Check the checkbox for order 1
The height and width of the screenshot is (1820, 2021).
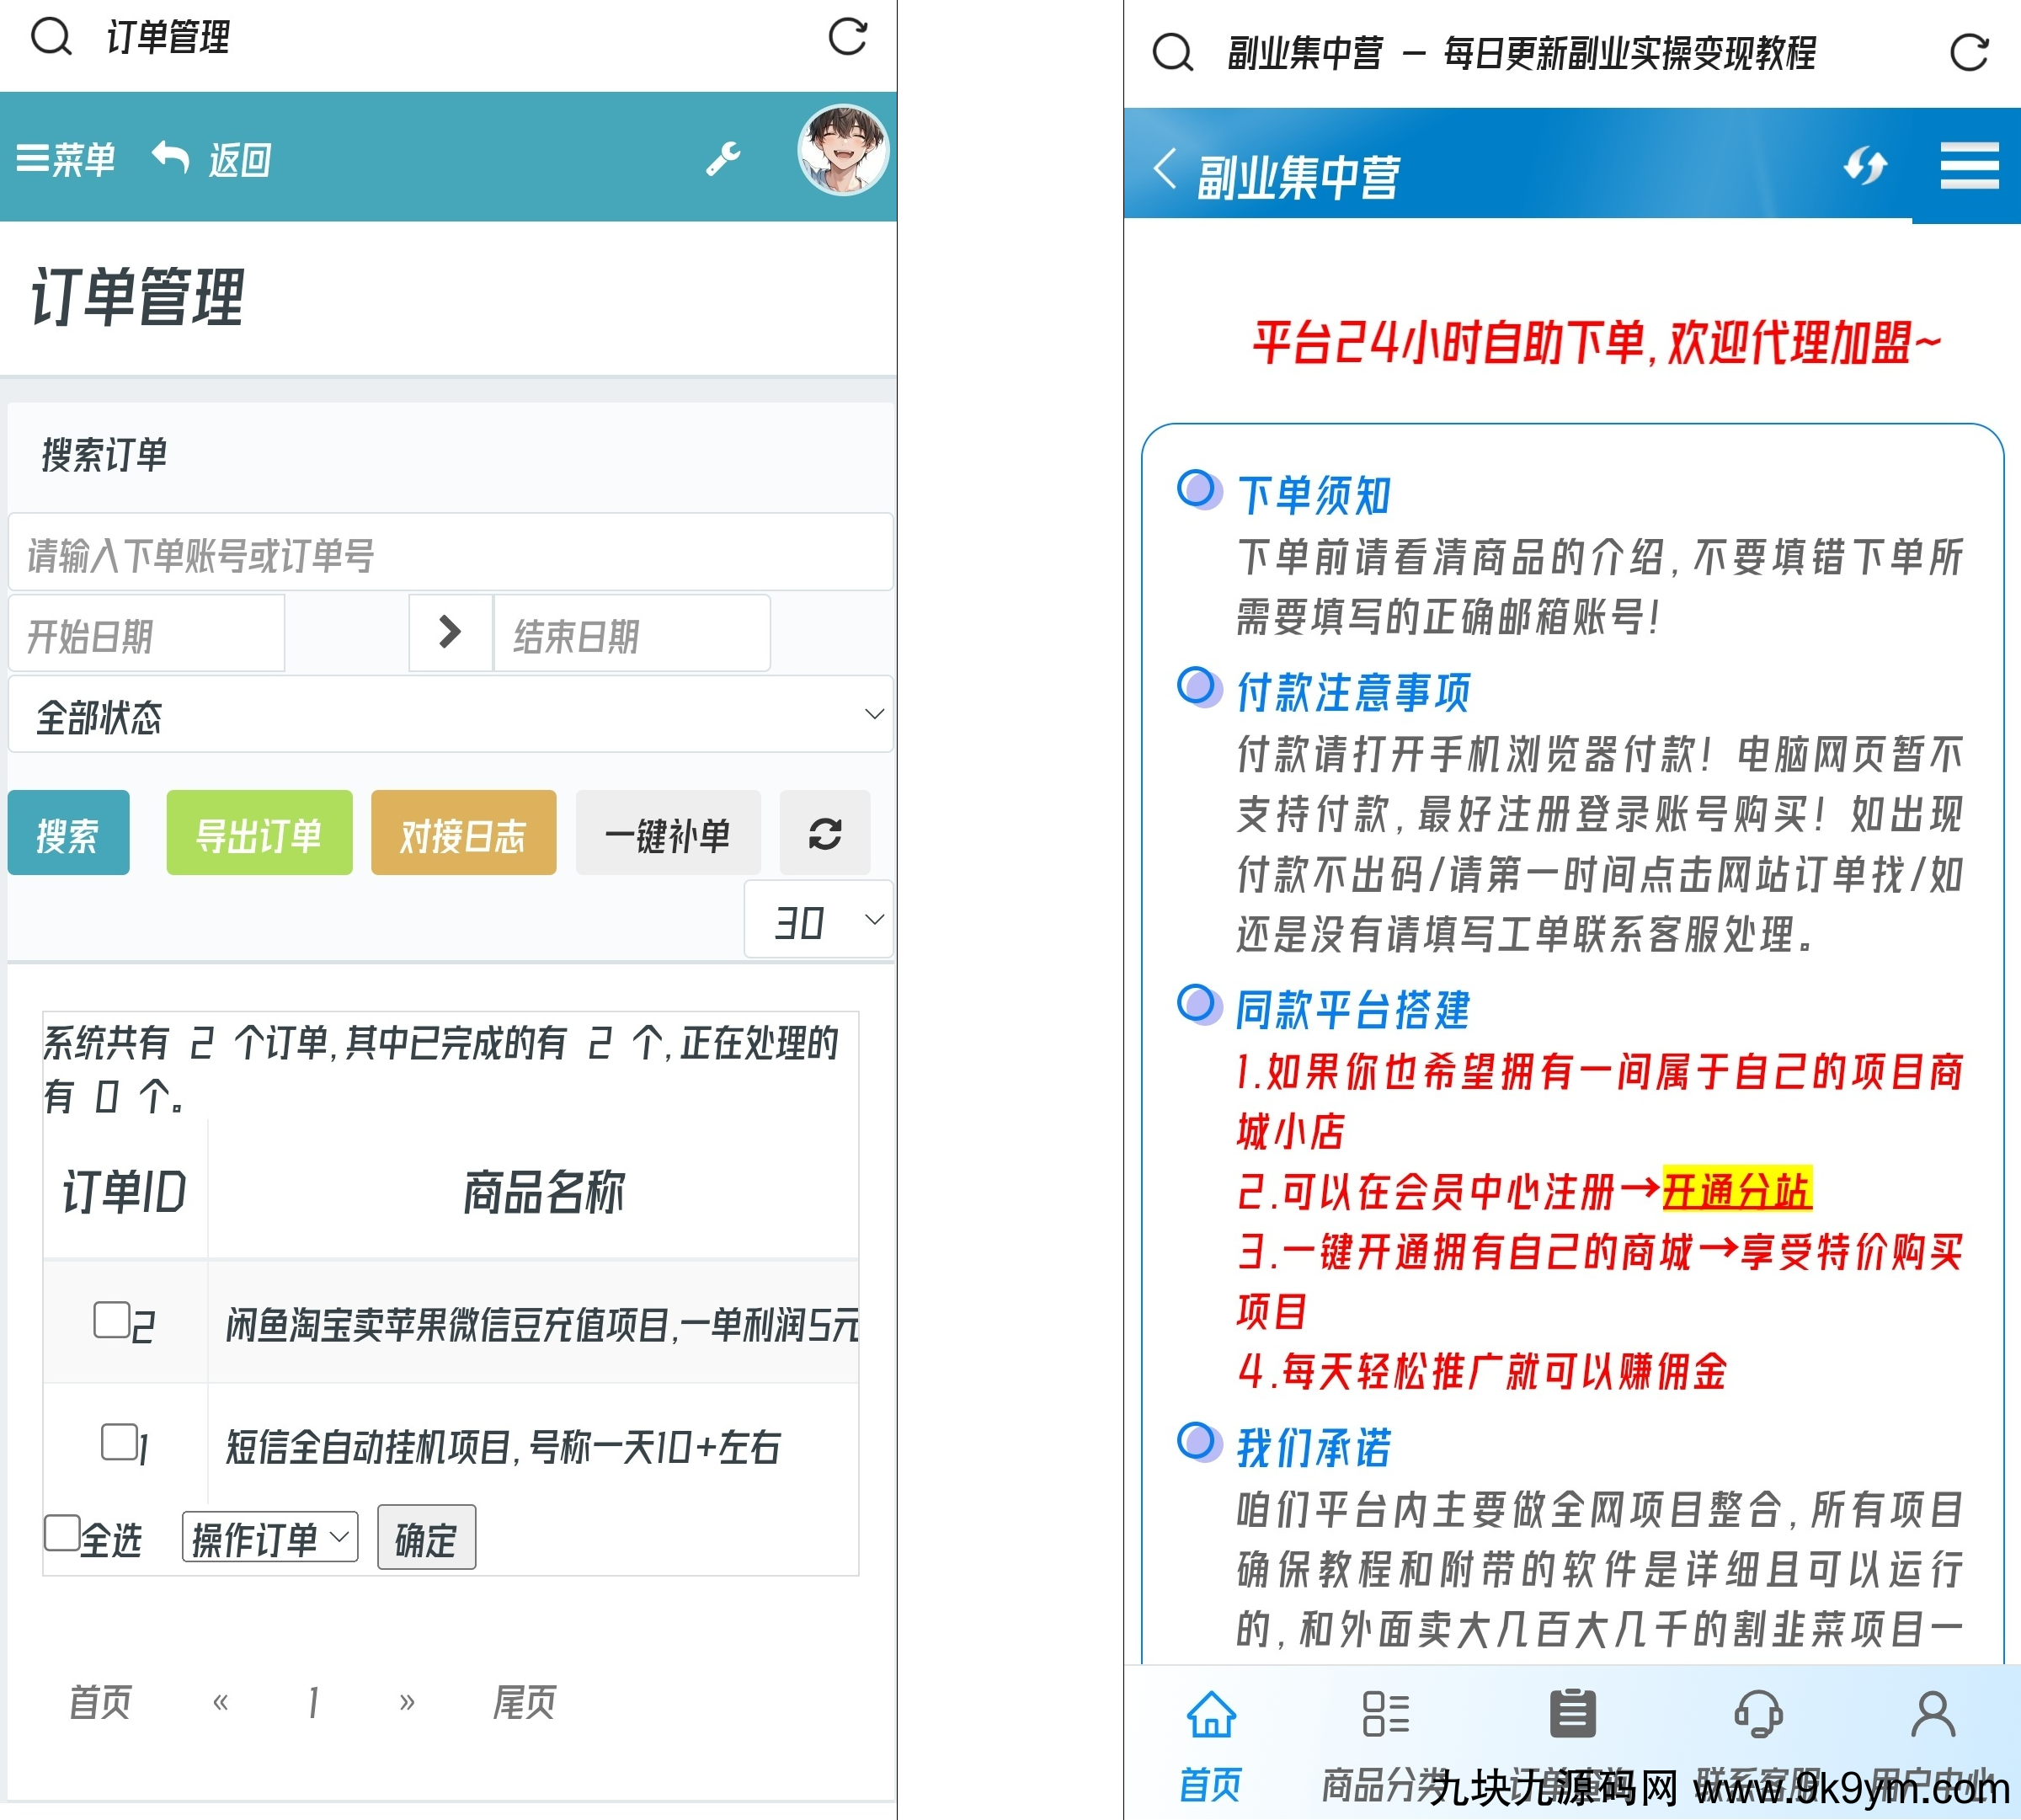click(119, 1441)
